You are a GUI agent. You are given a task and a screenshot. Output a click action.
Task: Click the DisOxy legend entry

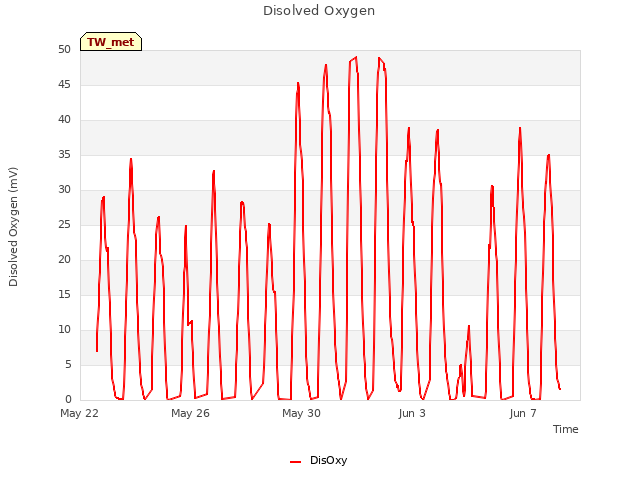click(x=319, y=461)
